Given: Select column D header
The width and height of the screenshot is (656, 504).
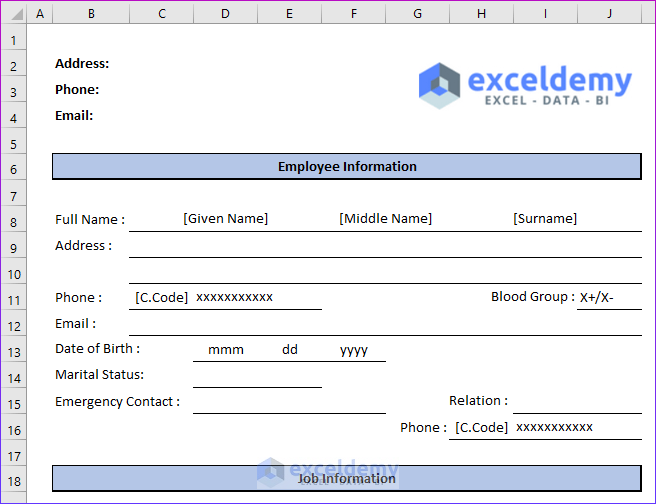Looking at the screenshot, I should click(x=226, y=14).
